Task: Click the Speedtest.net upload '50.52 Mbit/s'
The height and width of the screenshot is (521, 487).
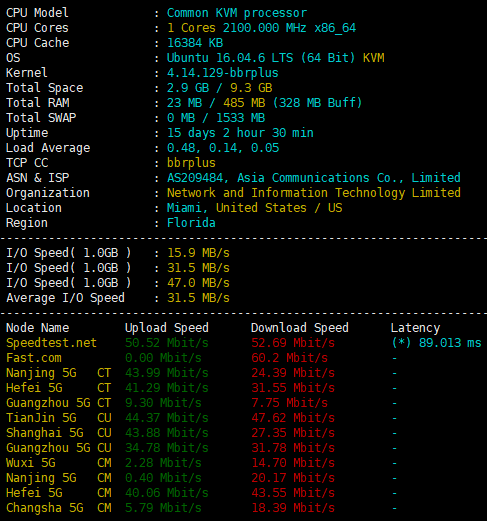Action: (167, 343)
